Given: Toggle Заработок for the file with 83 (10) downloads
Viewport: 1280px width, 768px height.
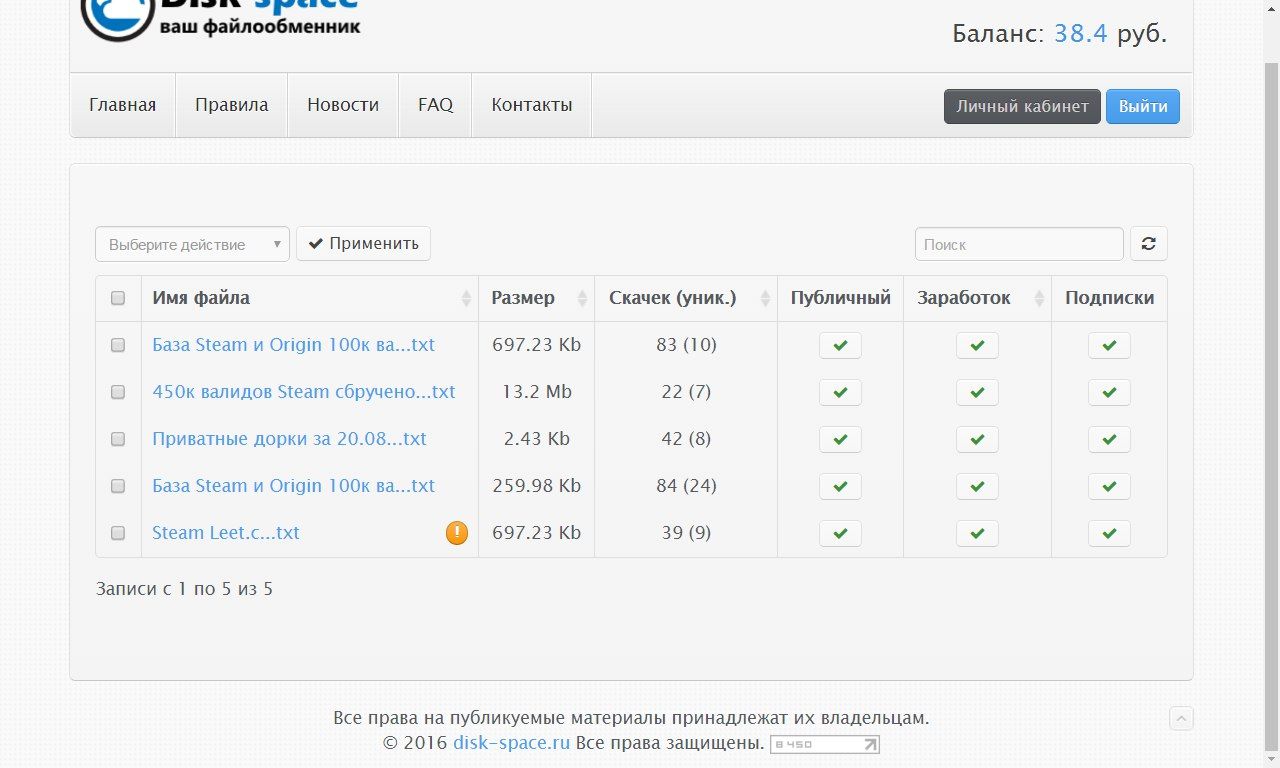Looking at the screenshot, I should click(x=977, y=345).
